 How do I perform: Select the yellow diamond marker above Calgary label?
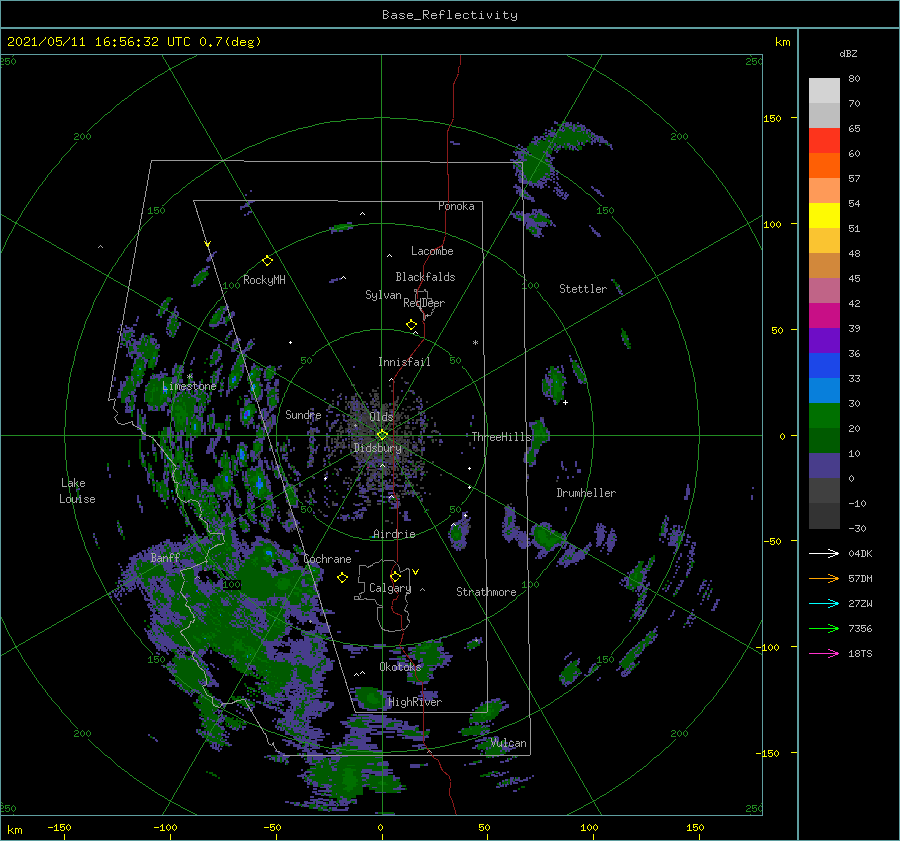tap(395, 576)
